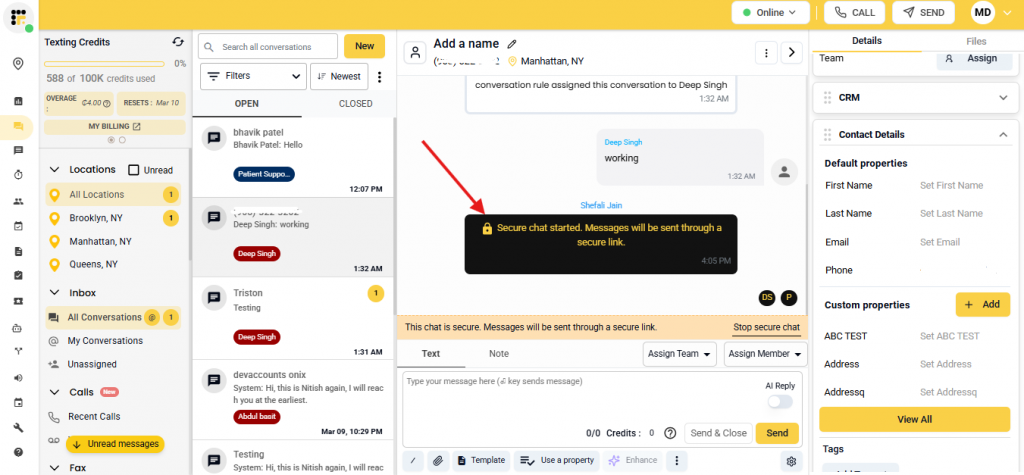The height and width of the screenshot is (475, 1024).
Task: Open the Assign Team dropdown
Action: point(679,354)
